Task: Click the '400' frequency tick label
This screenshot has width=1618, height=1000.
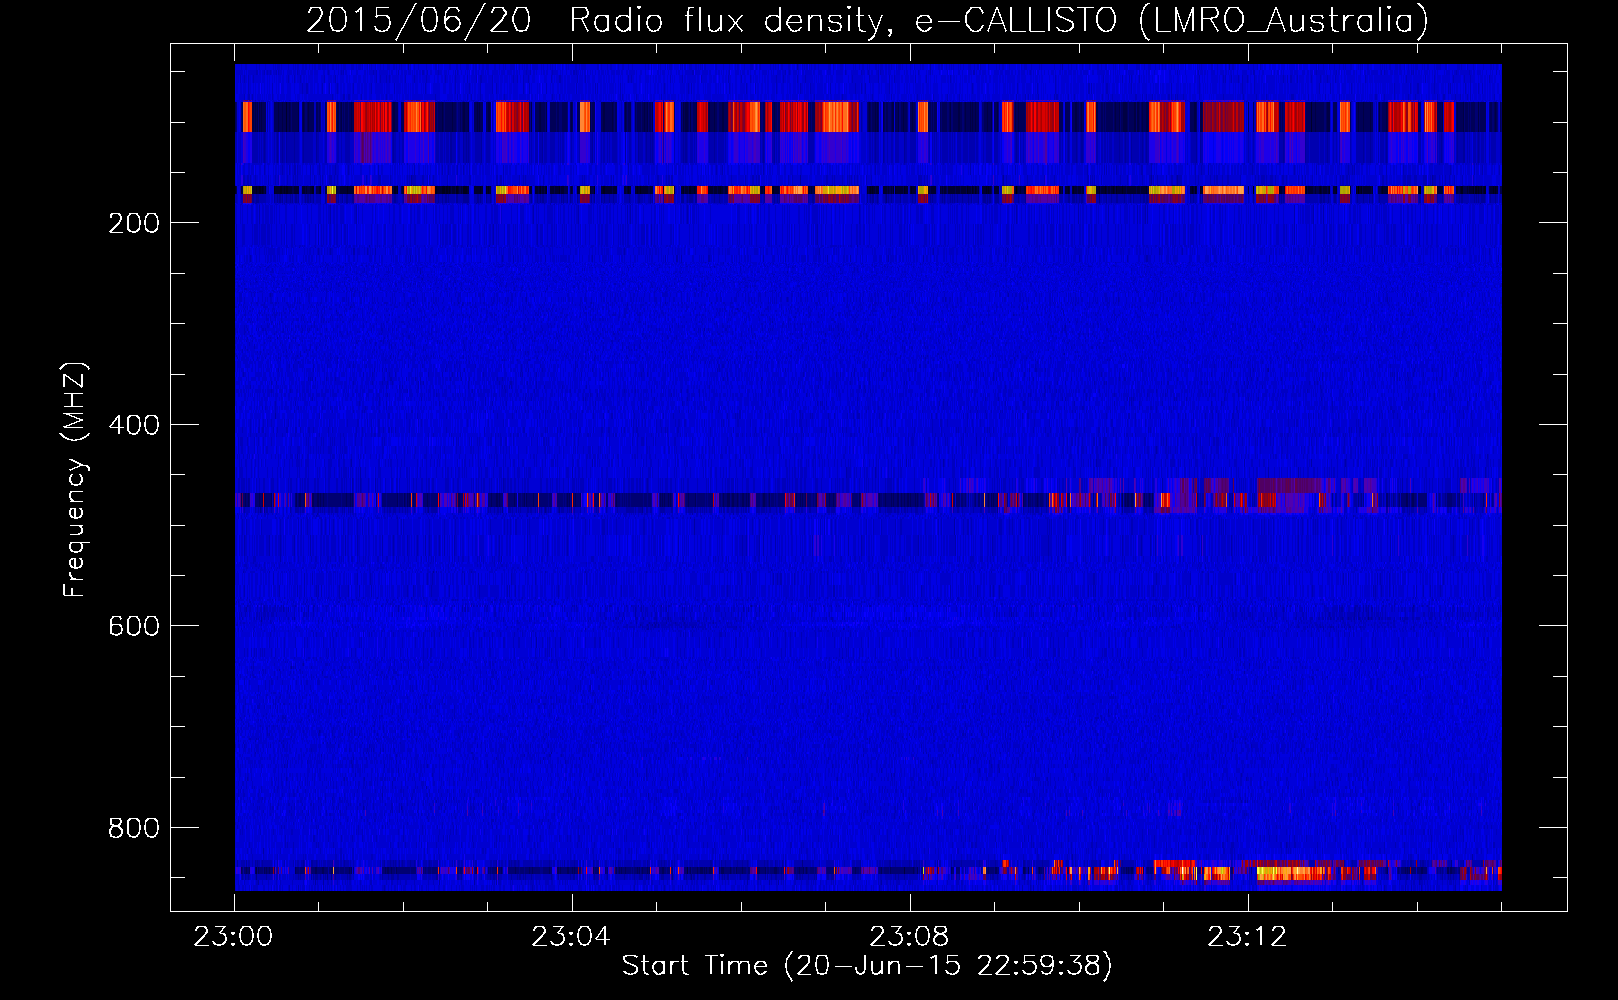Action: tap(134, 425)
